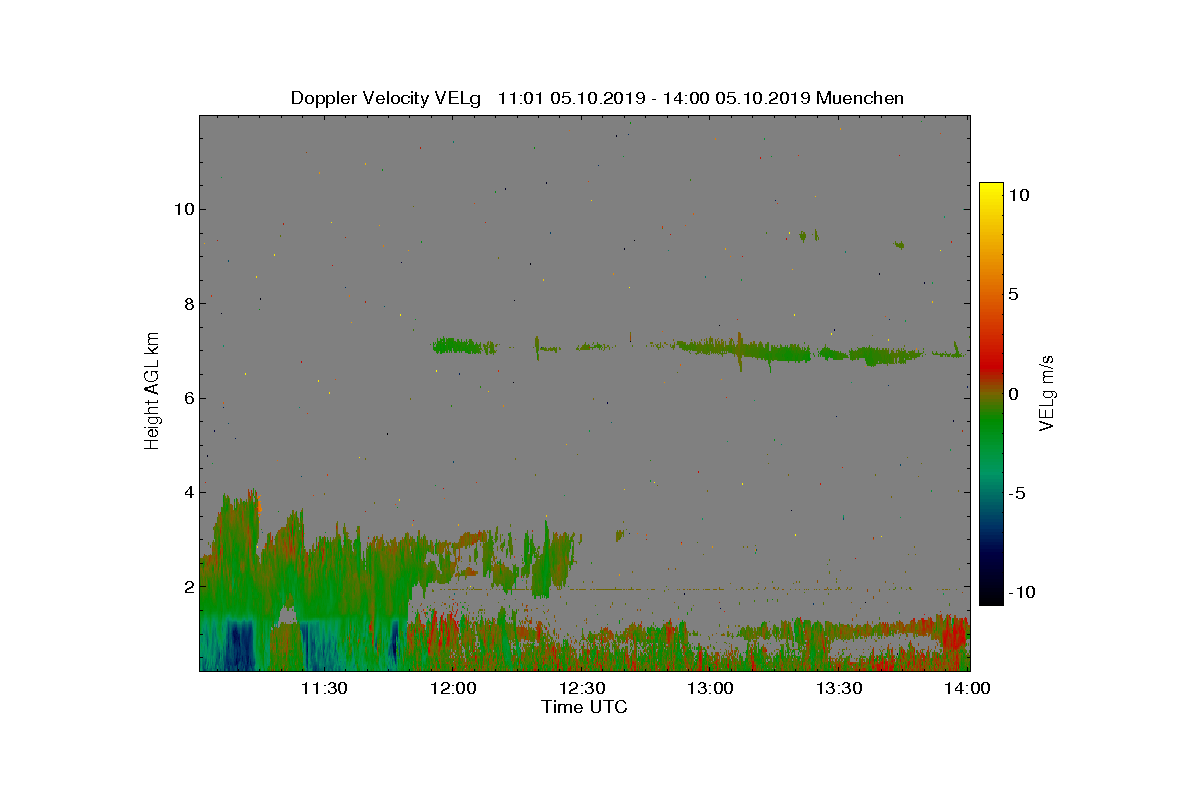The width and height of the screenshot is (1200, 800).
Task: Click the height tick label 10
Action: pos(182,209)
